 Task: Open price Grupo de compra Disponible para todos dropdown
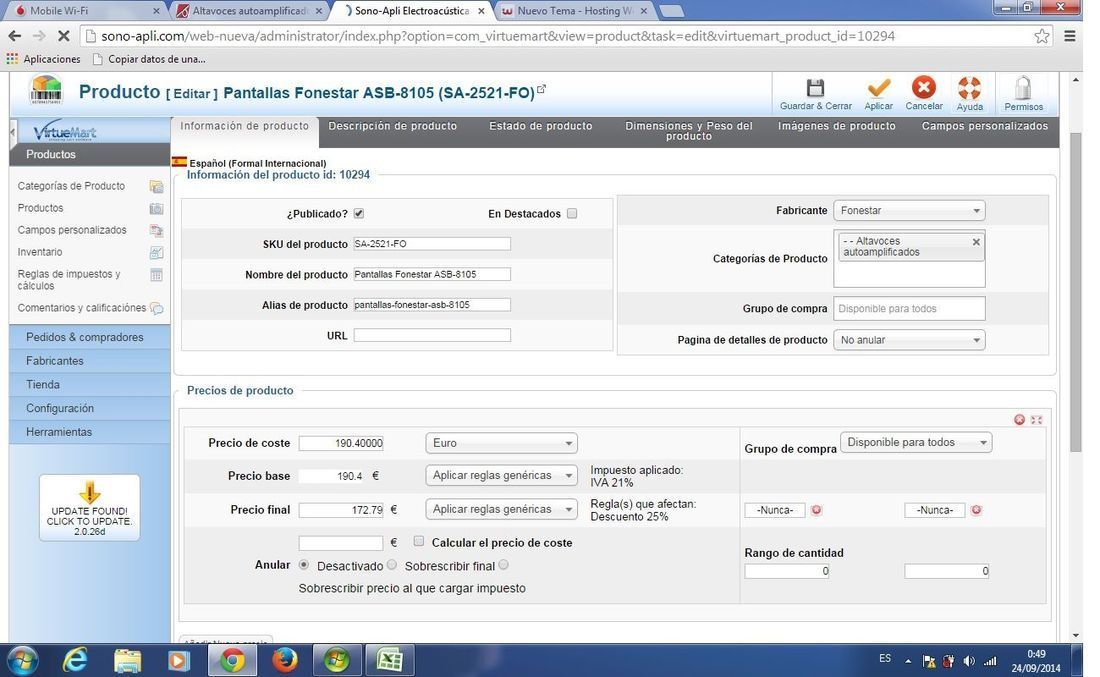coord(915,442)
